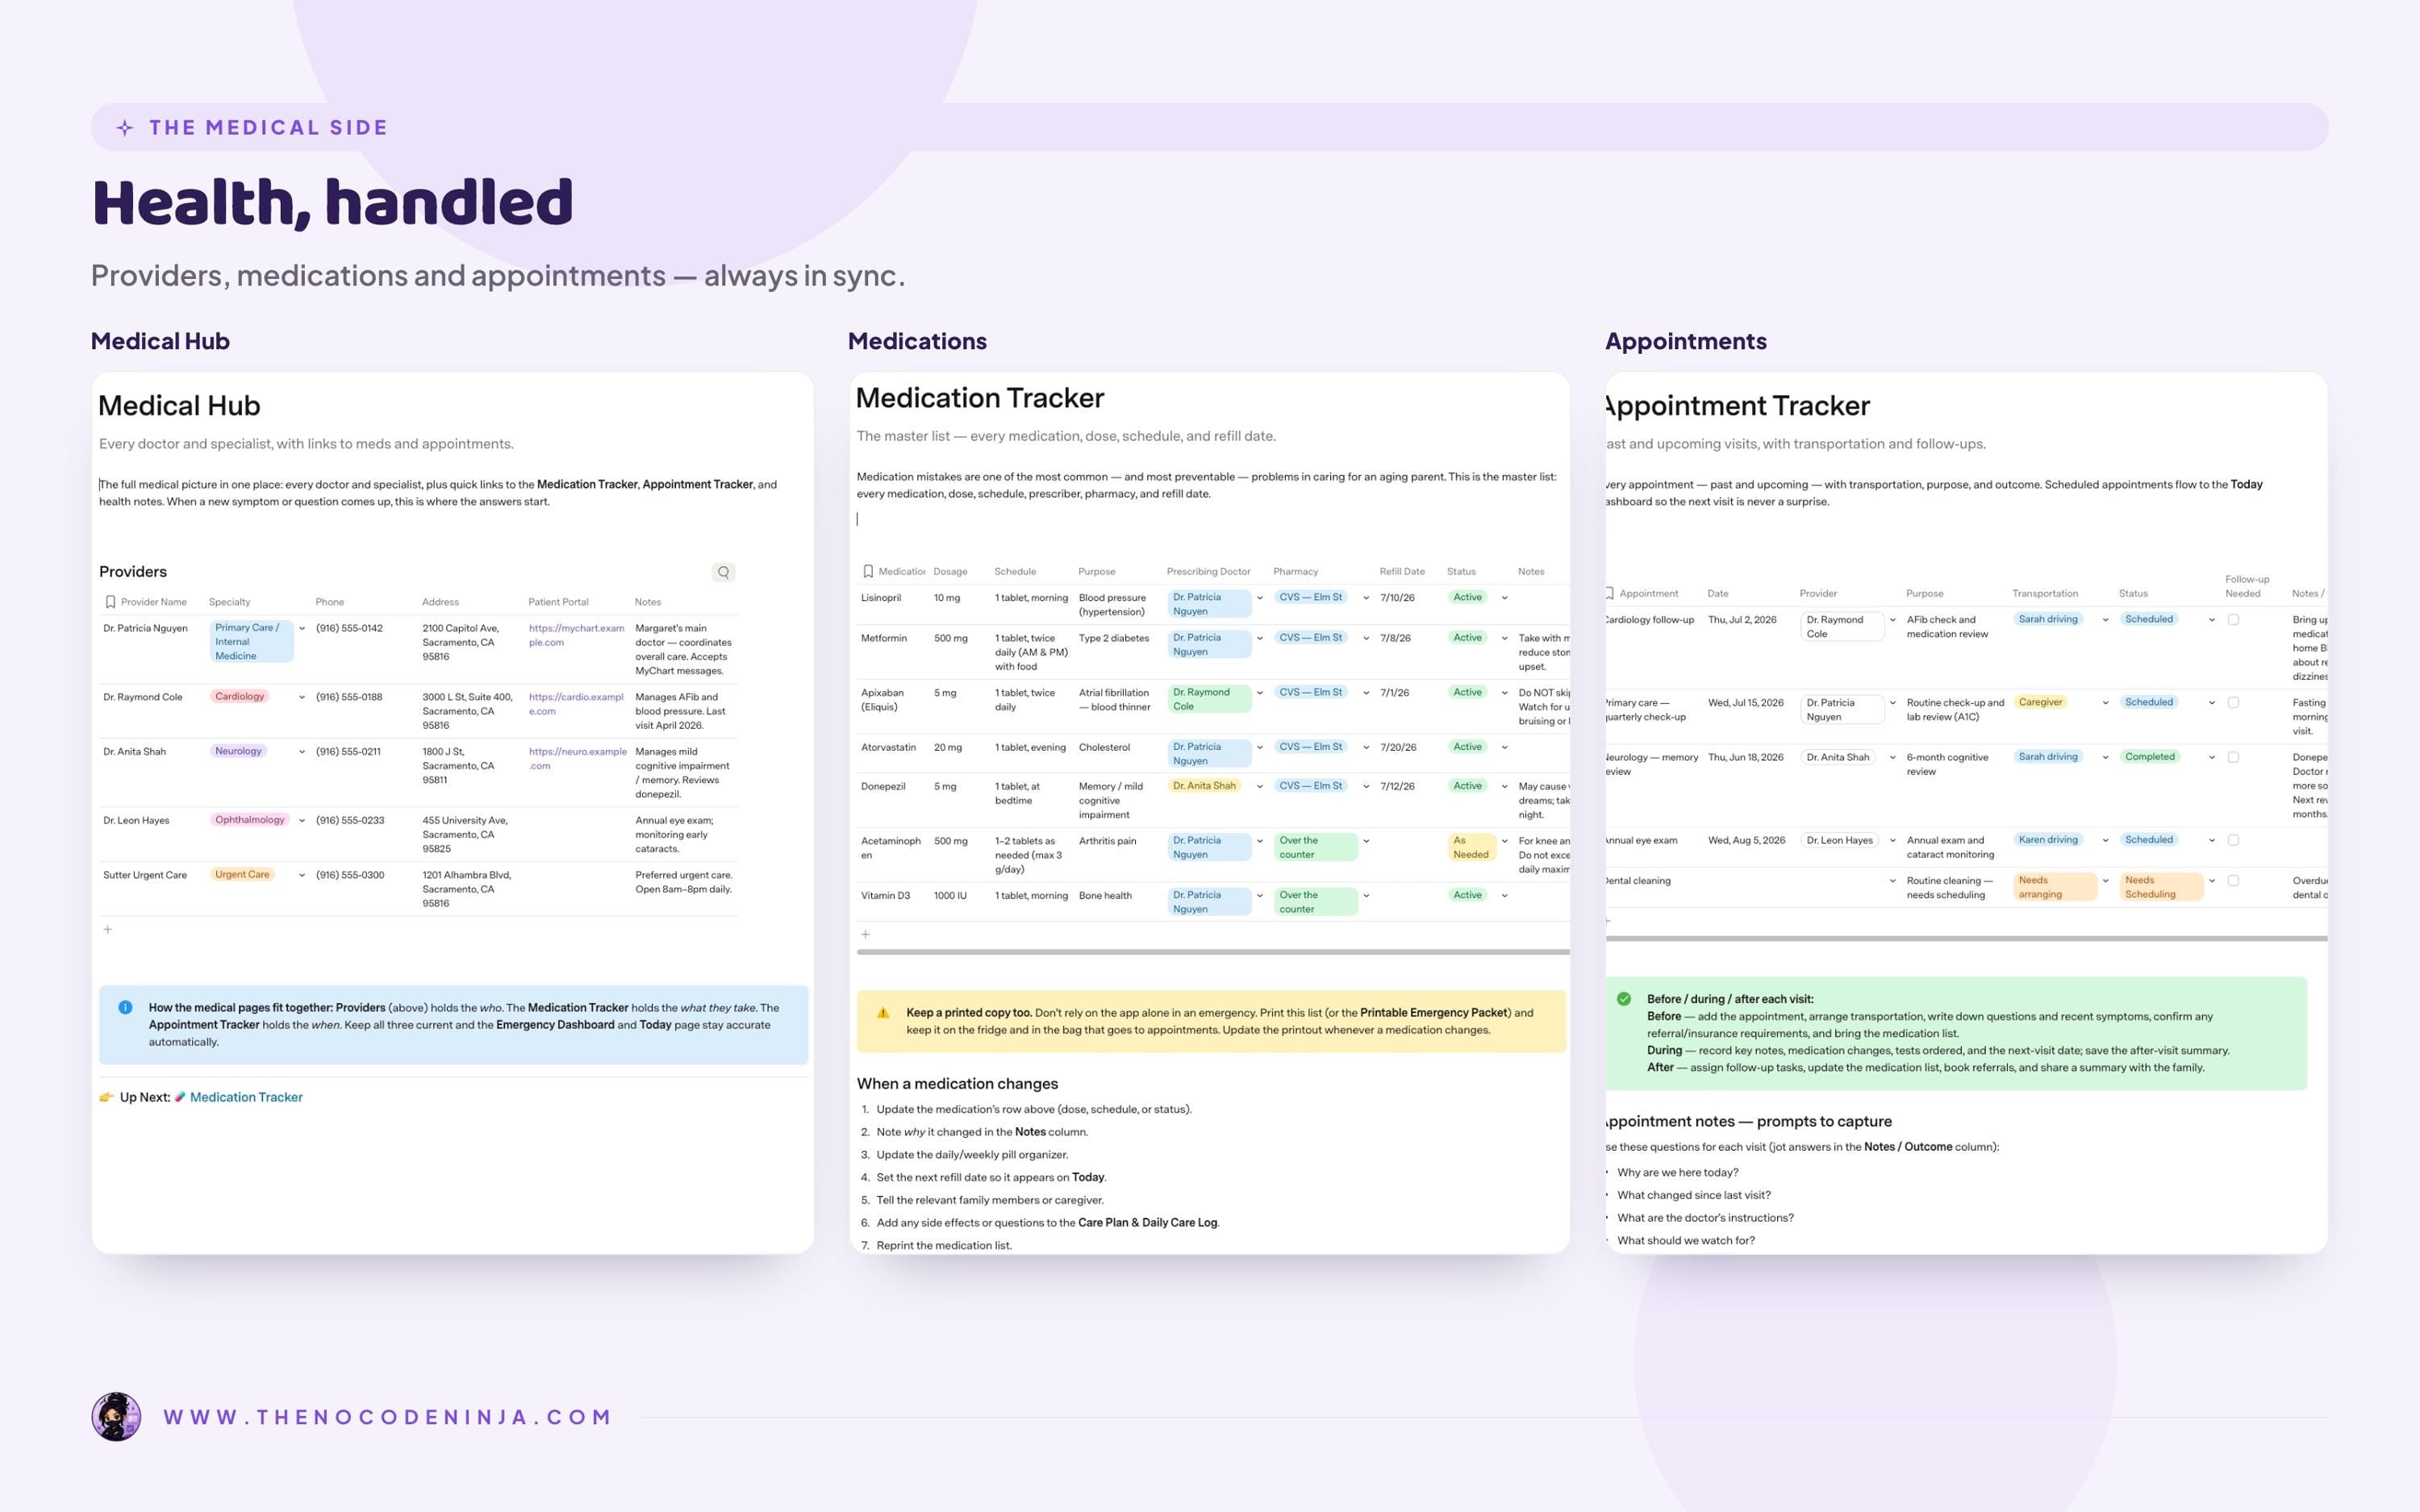
Task: Click the Schedule column header in medications
Action: pos(1015,572)
